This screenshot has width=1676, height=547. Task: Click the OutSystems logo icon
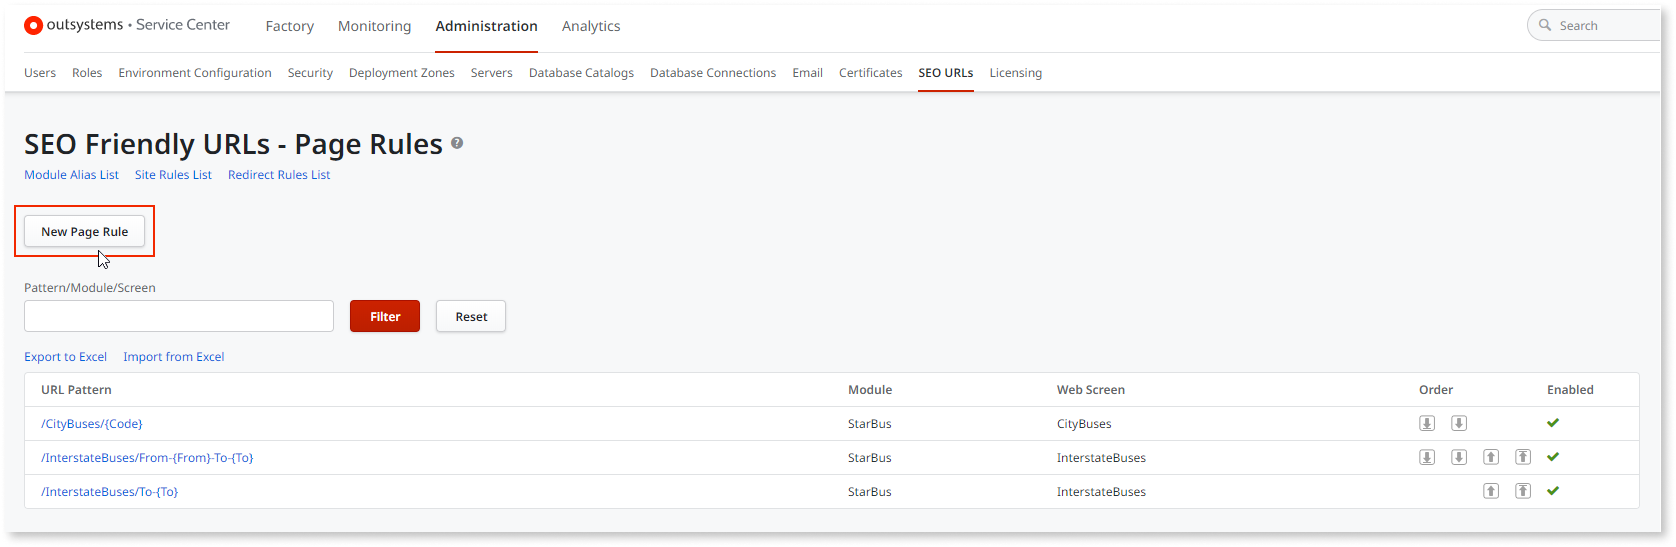click(33, 26)
